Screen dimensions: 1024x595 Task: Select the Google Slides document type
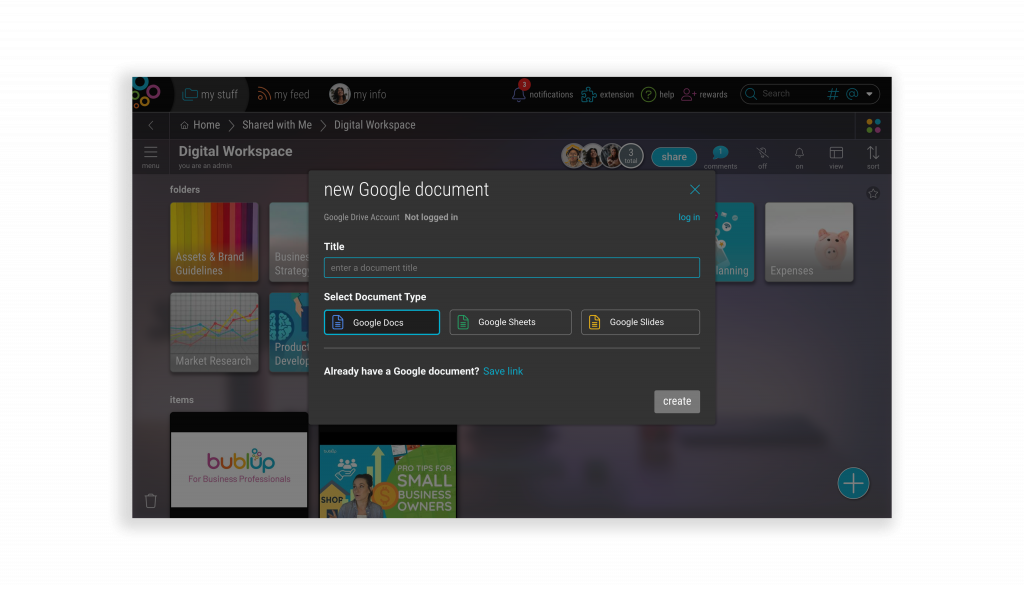pyautogui.click(x=640, y=322)
